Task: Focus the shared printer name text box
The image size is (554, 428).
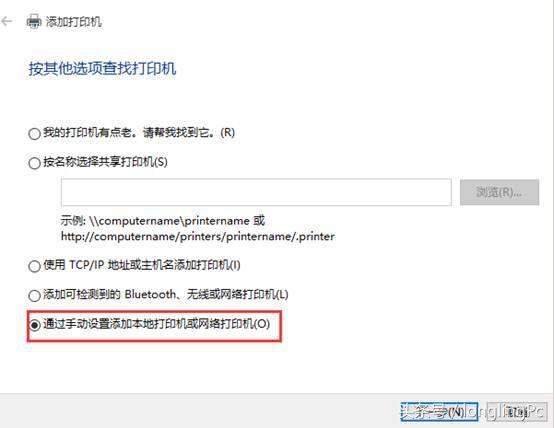Action: pyautogui.click(x=256, y=192)
